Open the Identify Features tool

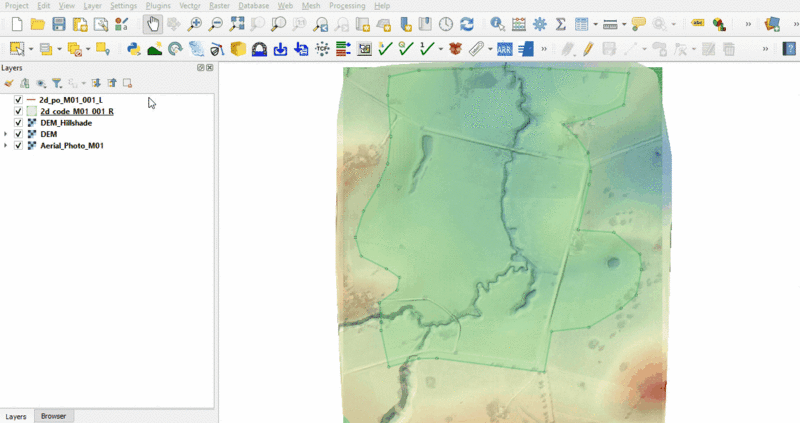[496, 24]
